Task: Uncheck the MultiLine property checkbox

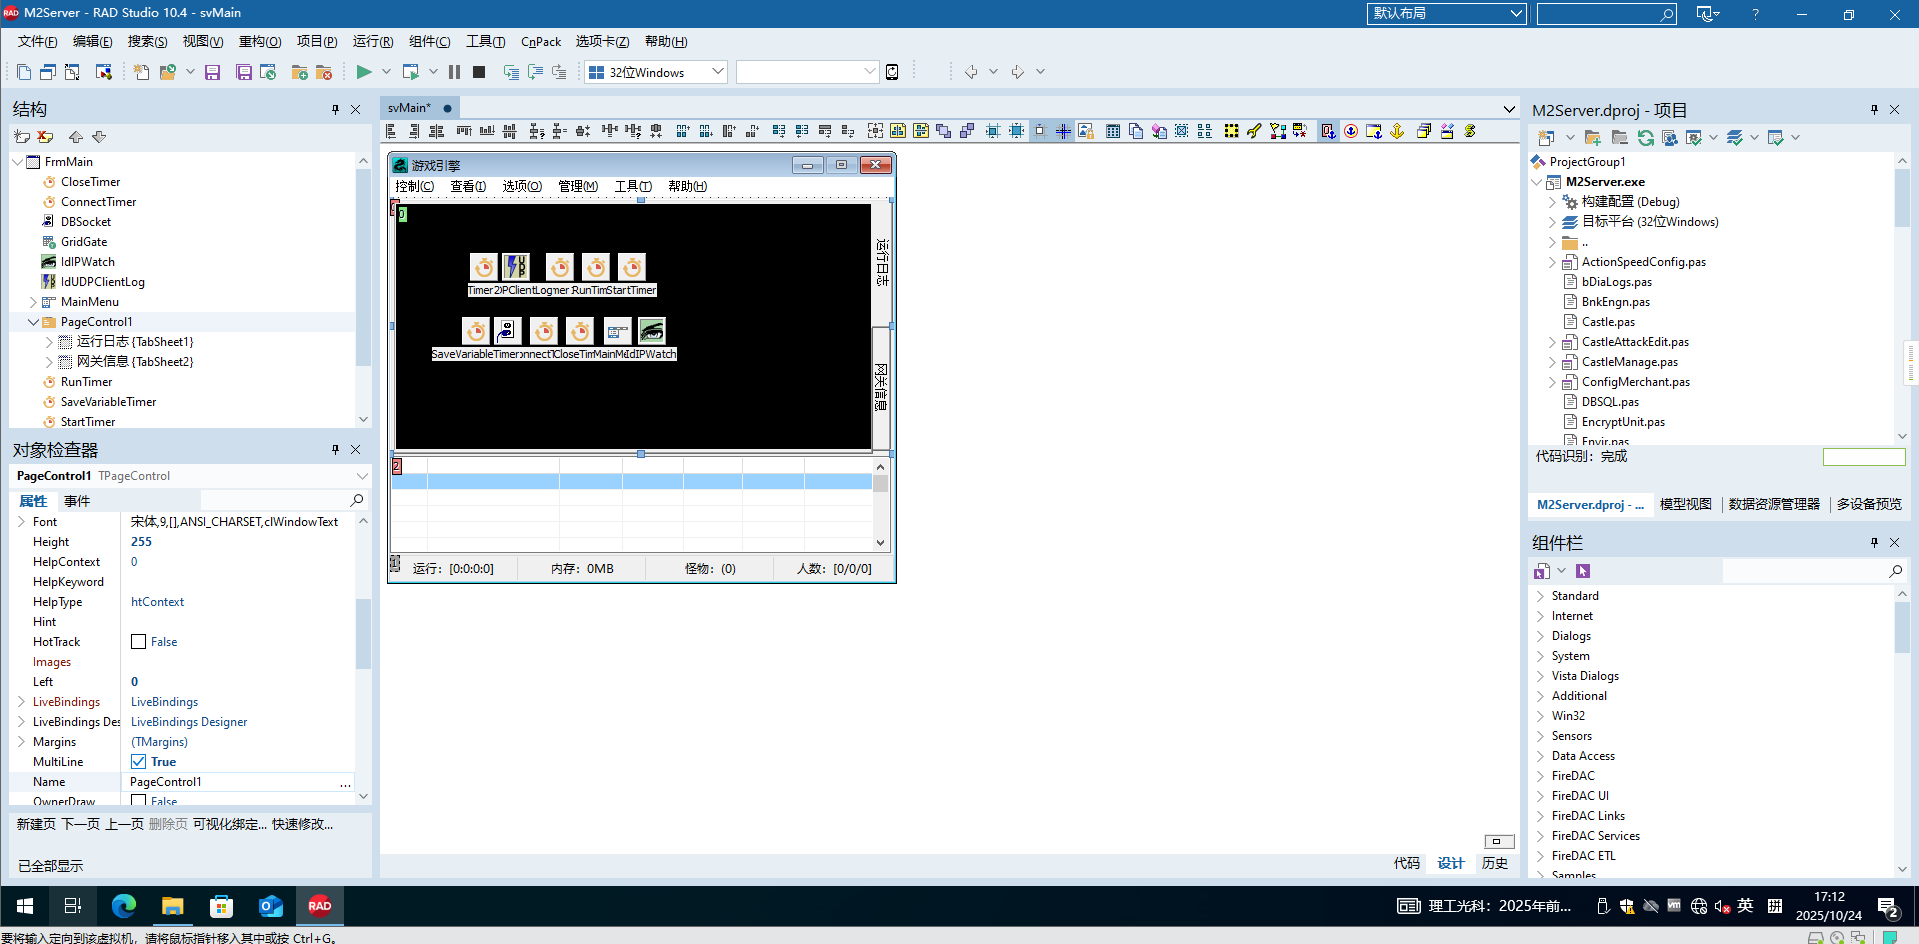Action: pyautogui.click(x=139, y=762)
